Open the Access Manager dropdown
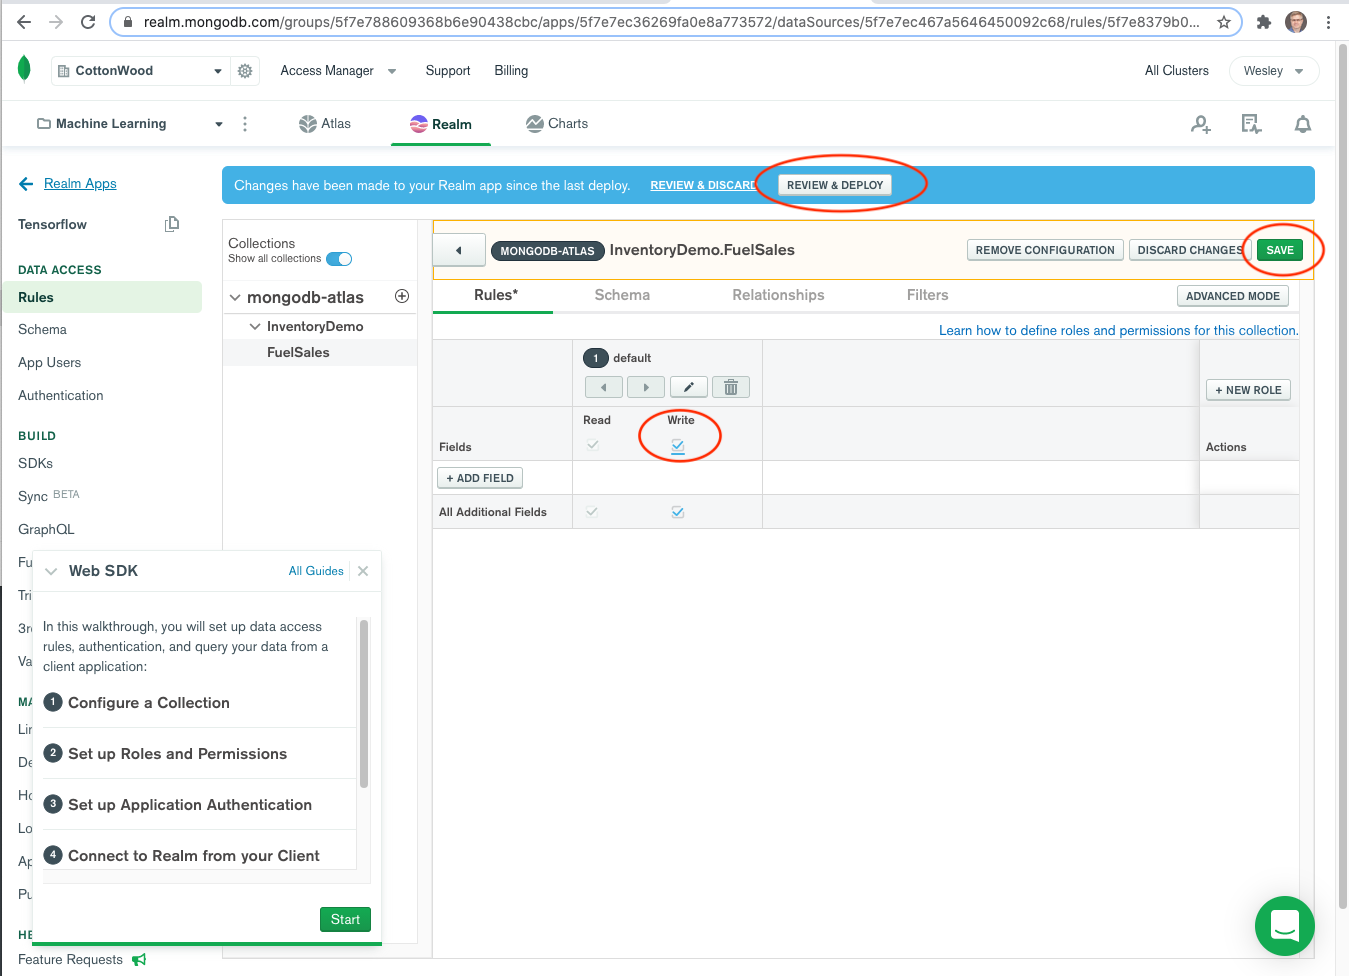 coord(338,71)
